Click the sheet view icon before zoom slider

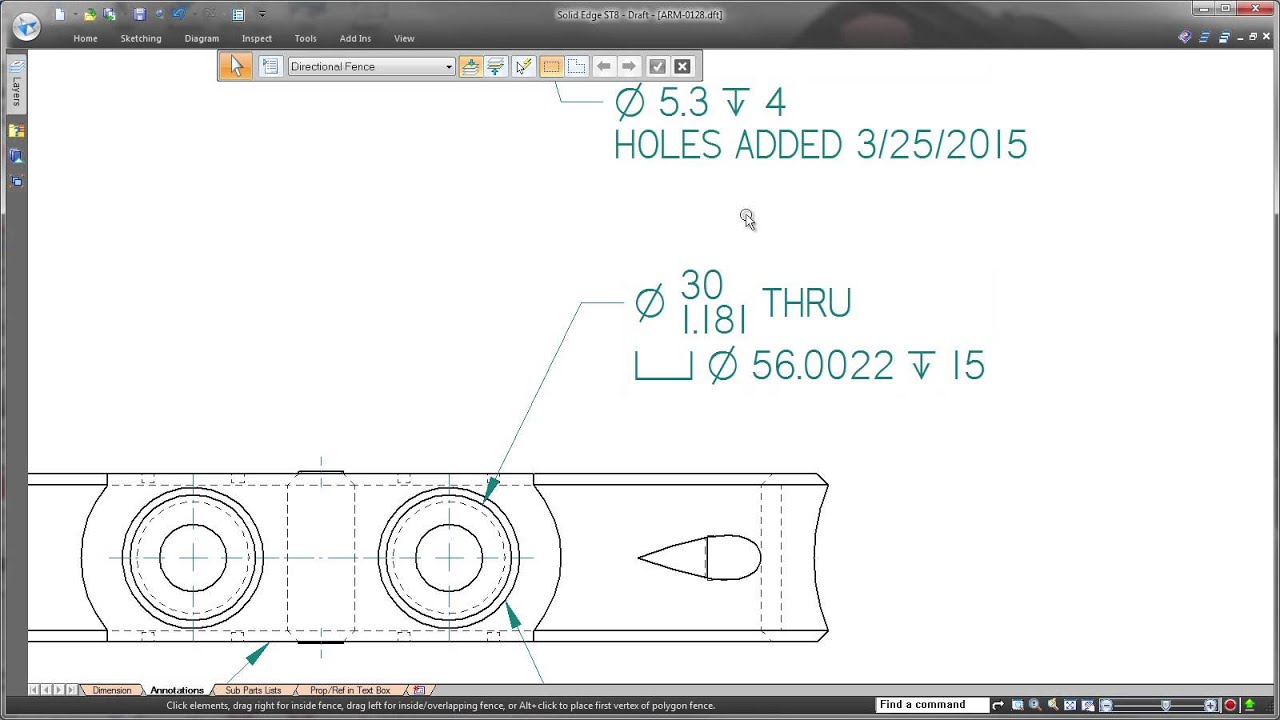click(x=1088, y=705)
